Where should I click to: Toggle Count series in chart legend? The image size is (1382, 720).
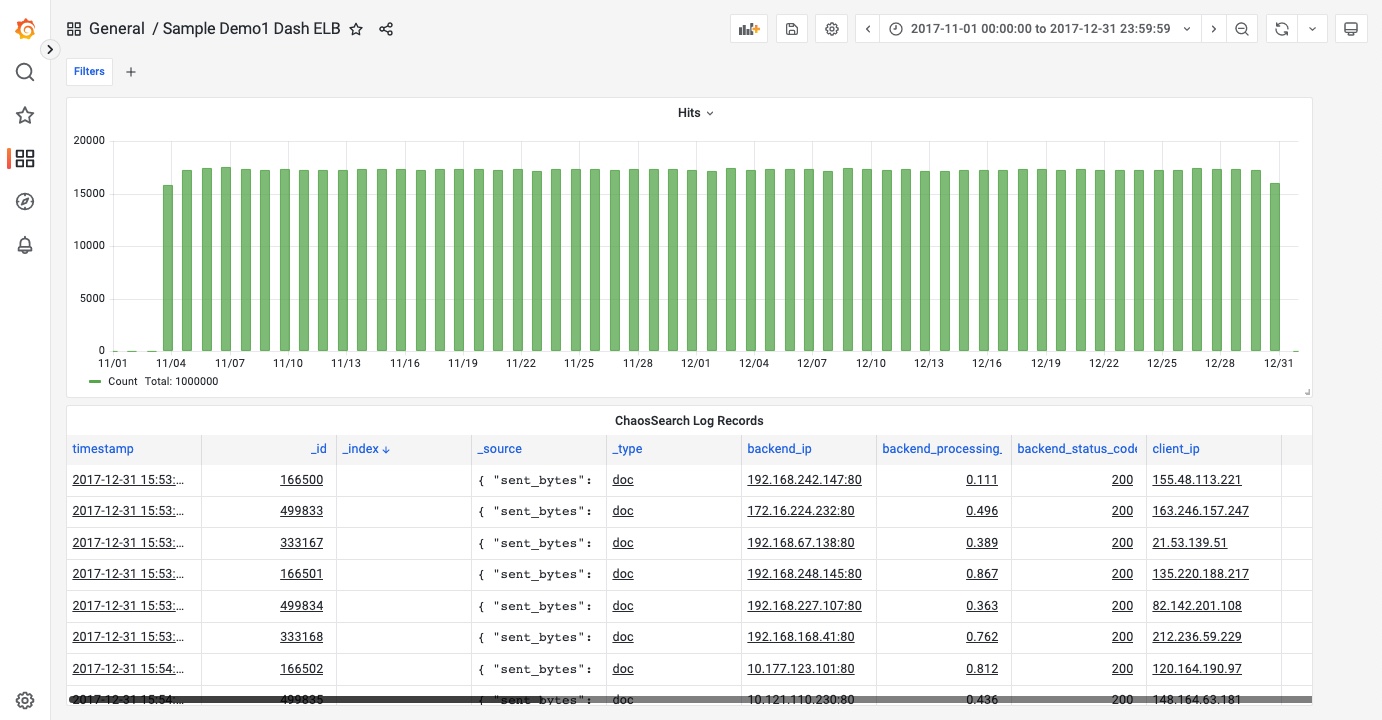[x=122, y=381]
